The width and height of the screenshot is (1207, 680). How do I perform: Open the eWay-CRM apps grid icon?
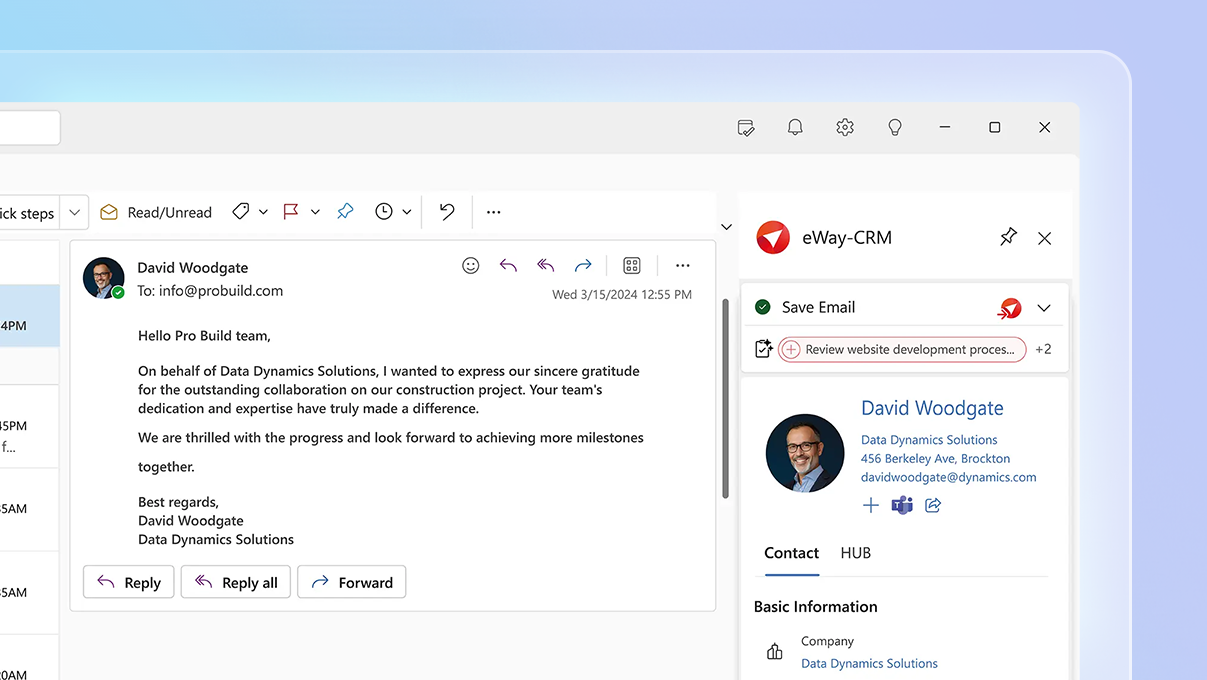631,265
